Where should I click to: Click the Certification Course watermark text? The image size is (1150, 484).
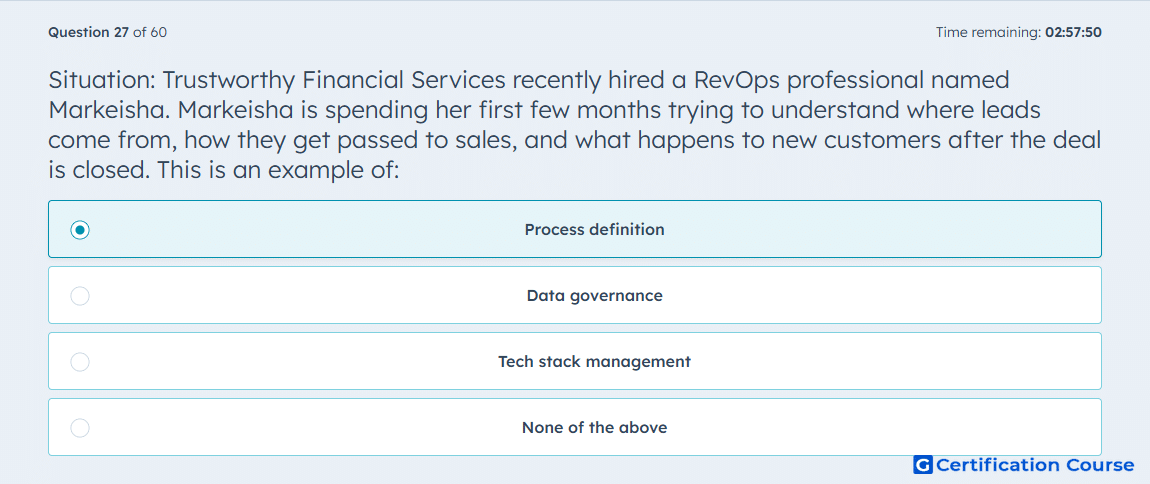click(x=1035, y=465)
